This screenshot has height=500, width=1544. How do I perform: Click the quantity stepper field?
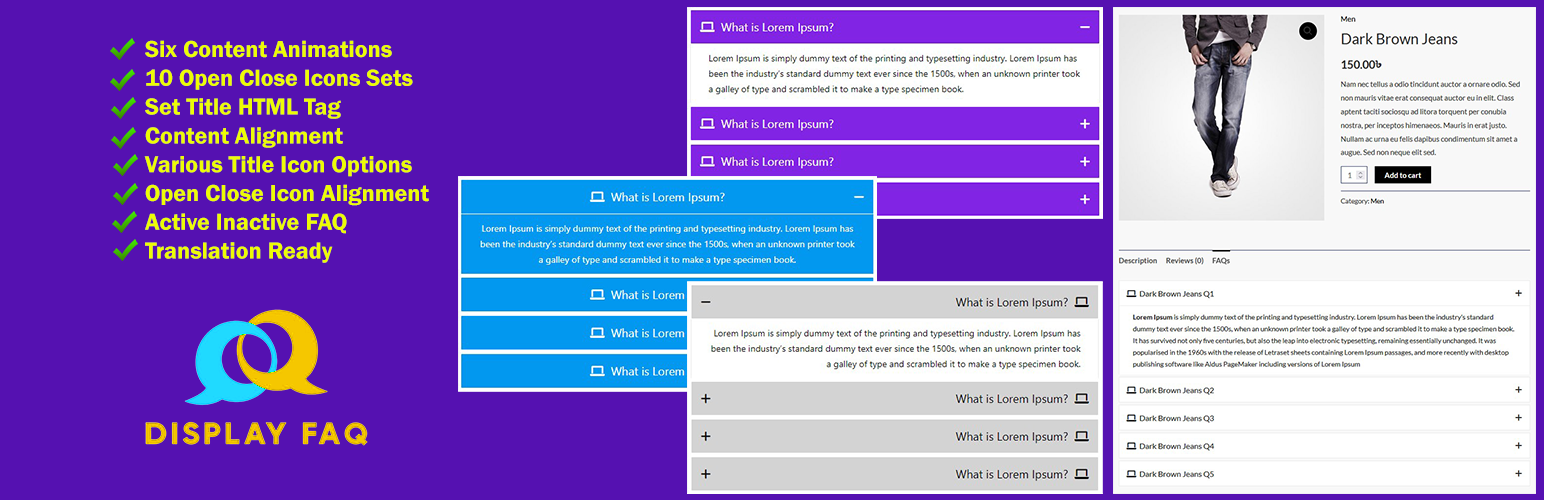1354,175
